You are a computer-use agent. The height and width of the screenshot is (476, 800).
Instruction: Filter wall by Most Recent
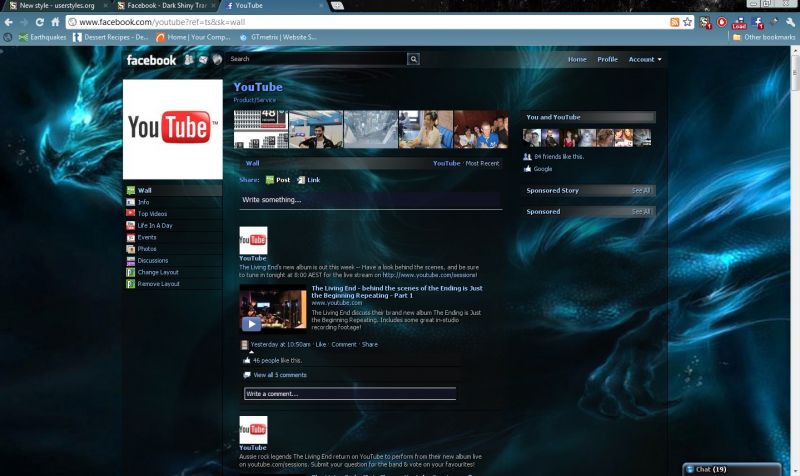(x=482, y=163)
